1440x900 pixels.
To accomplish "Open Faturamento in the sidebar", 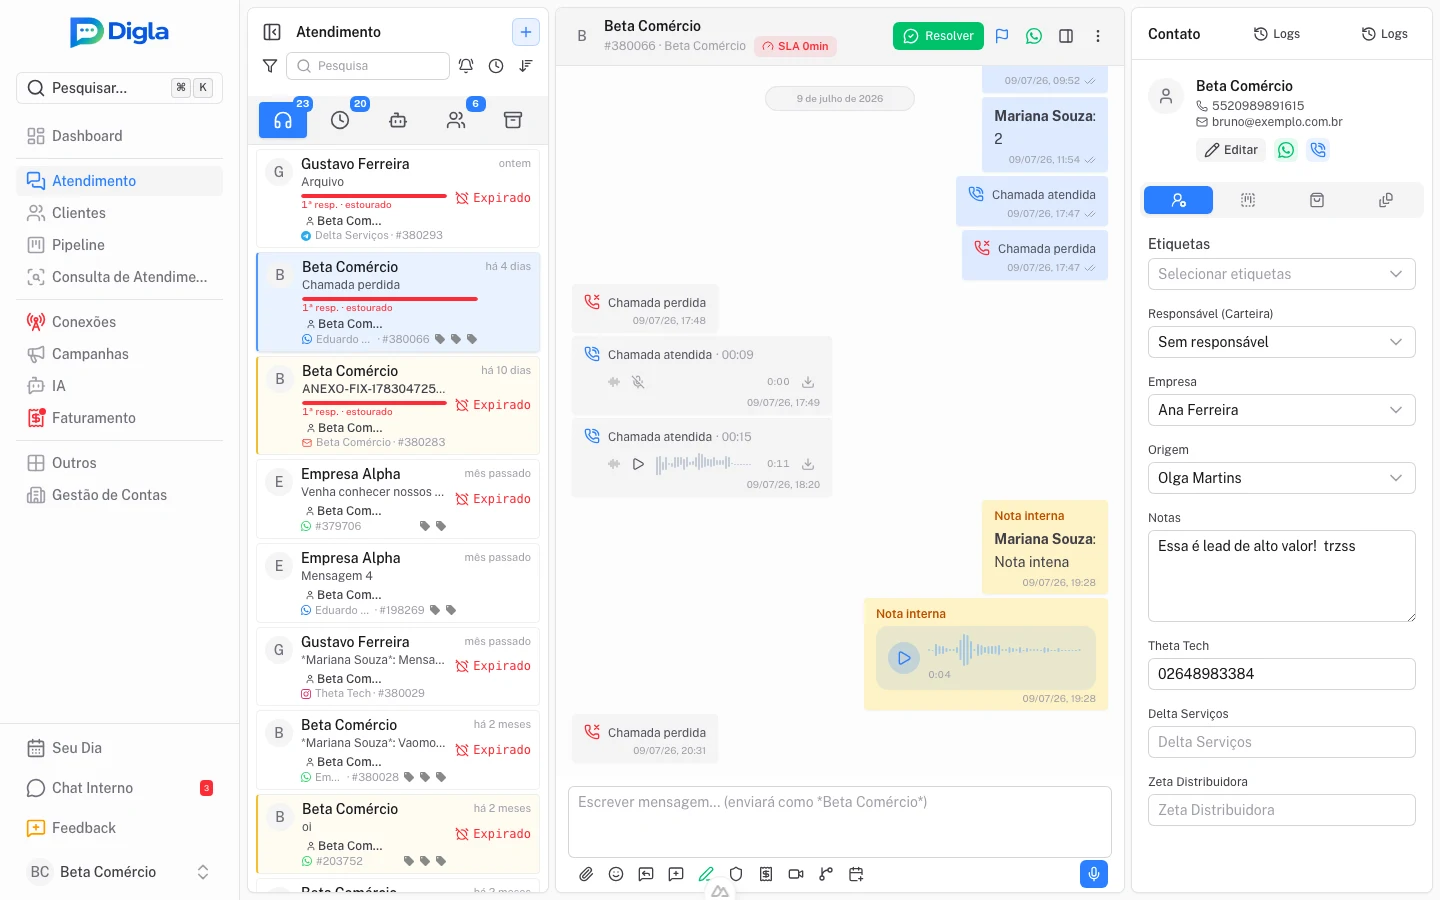I will click(x=120, y=418).
